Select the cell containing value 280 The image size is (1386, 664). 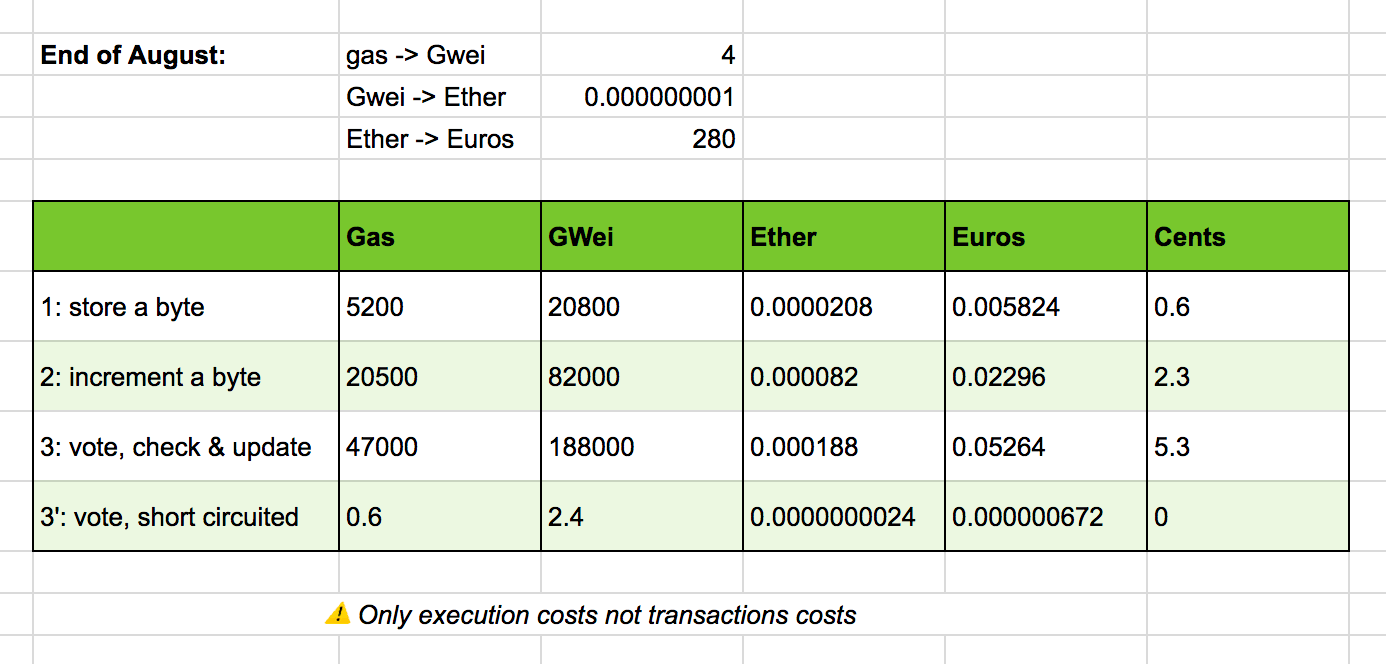click(x=713, y=139)
